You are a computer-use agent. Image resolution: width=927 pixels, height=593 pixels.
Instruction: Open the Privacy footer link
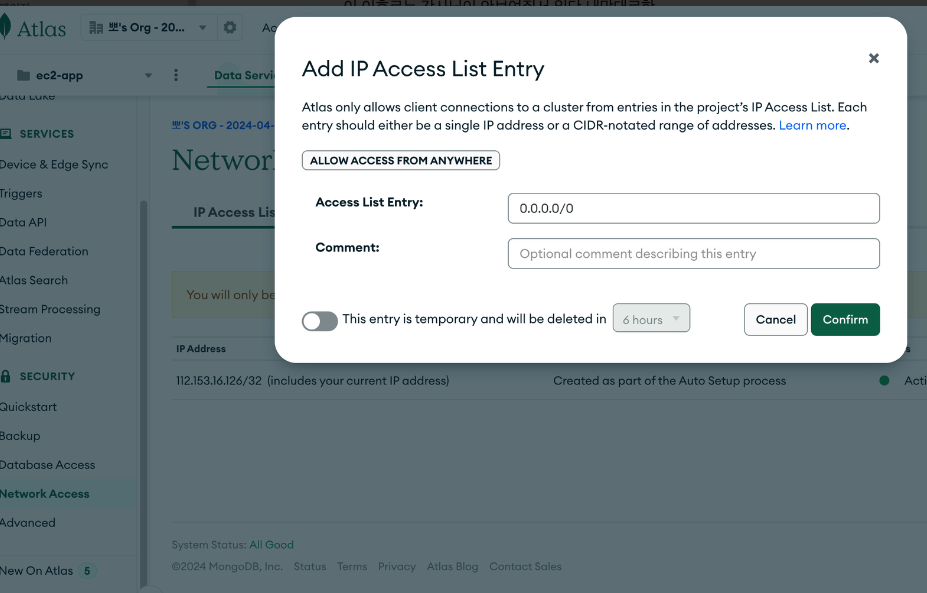397,566
